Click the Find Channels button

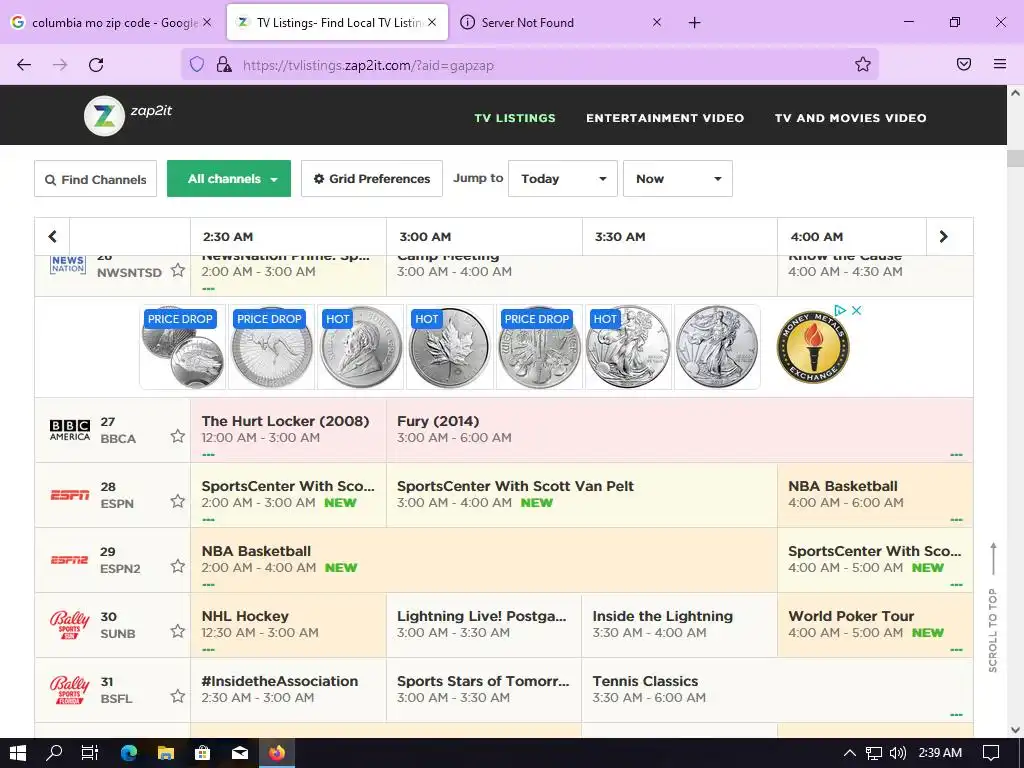[x=95, y=179]
